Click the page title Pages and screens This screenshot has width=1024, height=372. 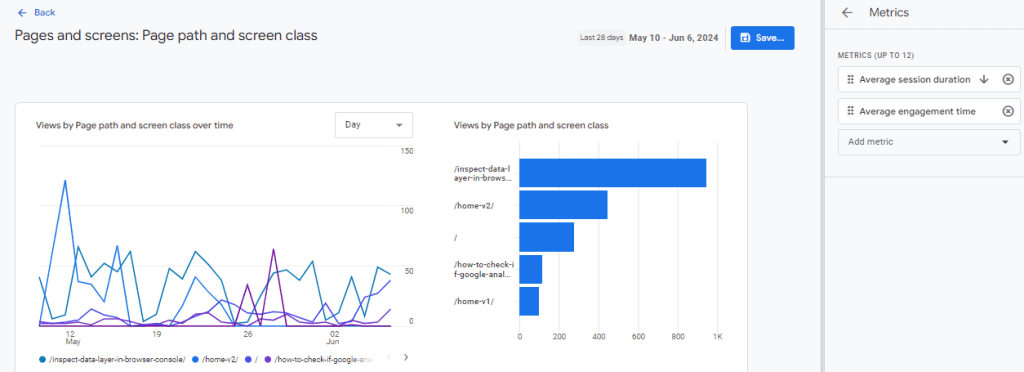pyautogui.click(x=166, y=35)
